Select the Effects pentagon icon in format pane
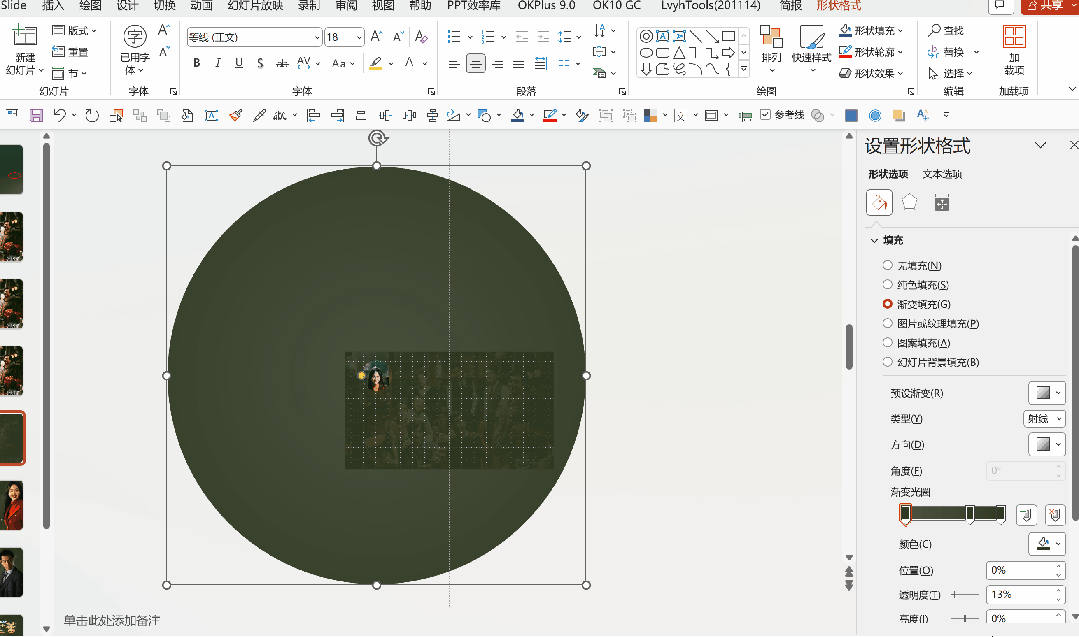The width and height of the screenshot is (1079, 637). point(910,202)
